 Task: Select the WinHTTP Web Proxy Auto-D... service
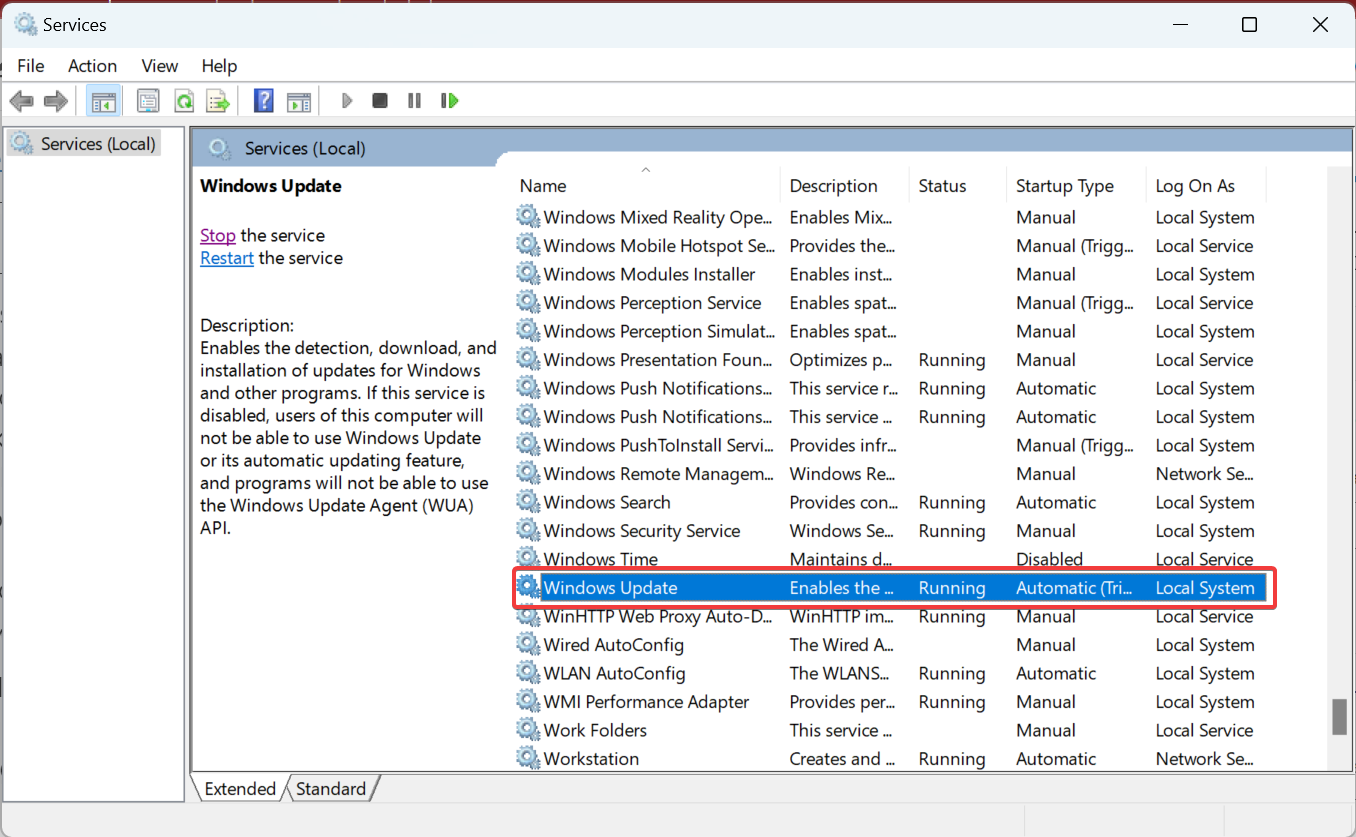tap(658, 617)
